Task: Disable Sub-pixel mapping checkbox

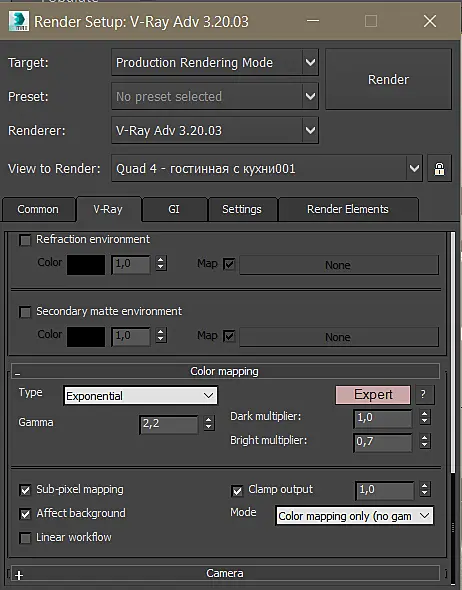Action: click(x=25, y=490)
